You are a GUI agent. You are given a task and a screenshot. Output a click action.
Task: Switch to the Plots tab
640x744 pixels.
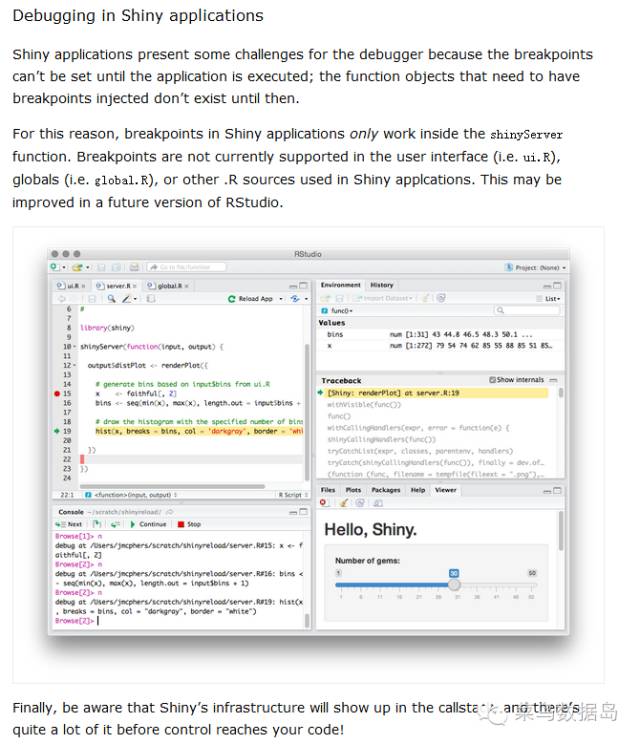tap(353, 490)
